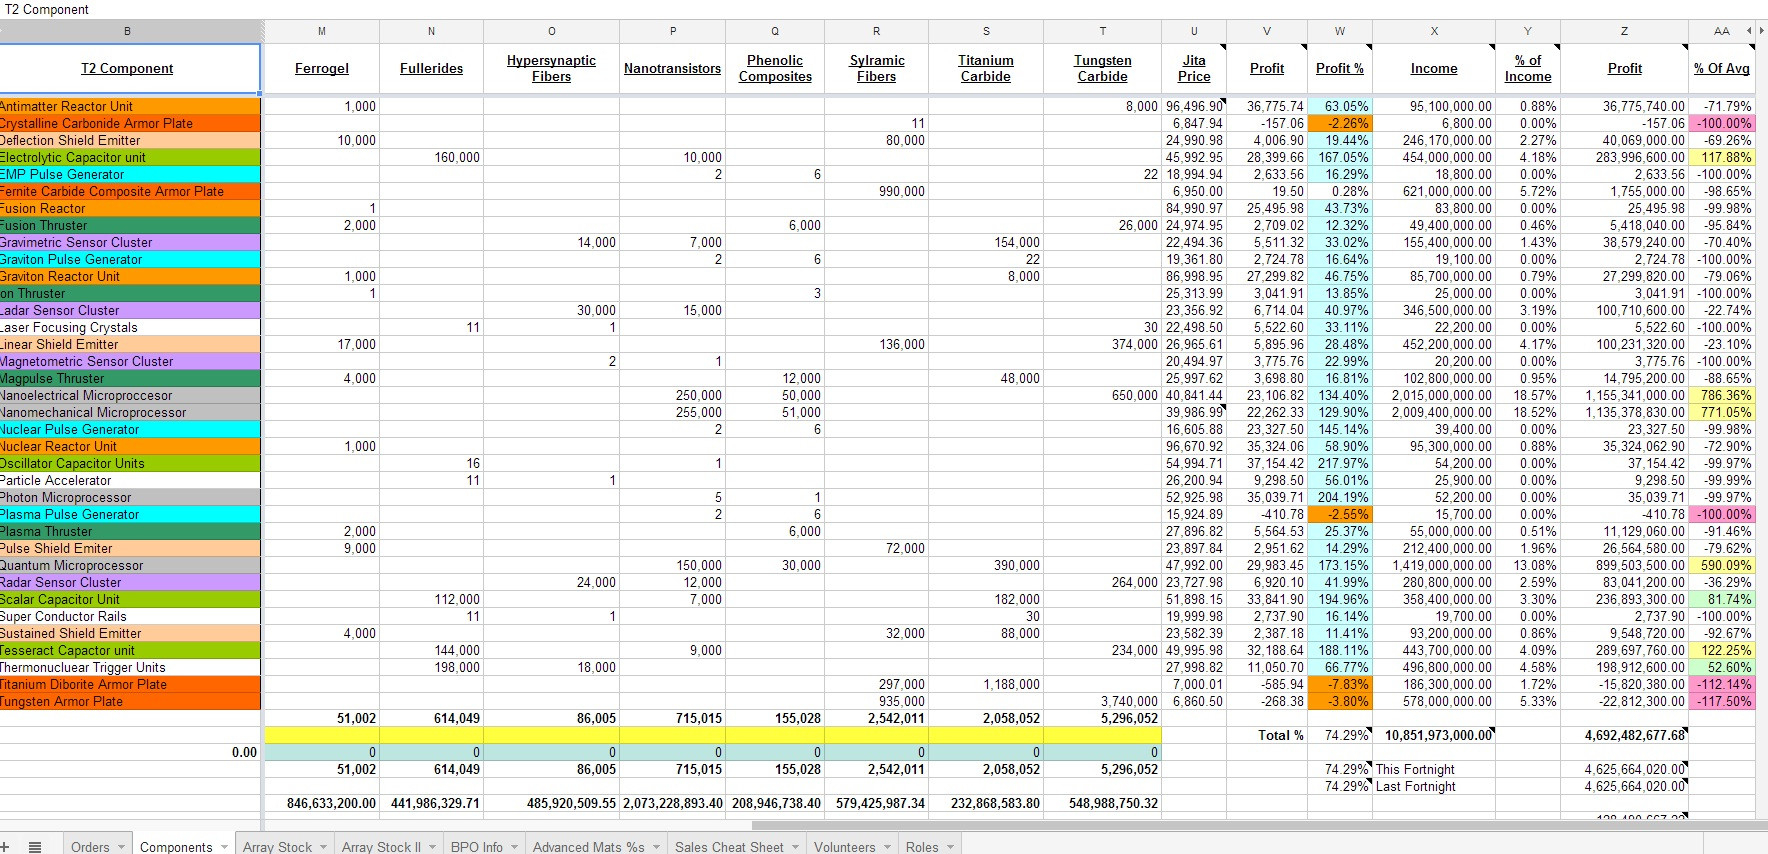Screen dimensions: 1768x854
Task: Select column W by its letter header
Action: (1339, 31)
